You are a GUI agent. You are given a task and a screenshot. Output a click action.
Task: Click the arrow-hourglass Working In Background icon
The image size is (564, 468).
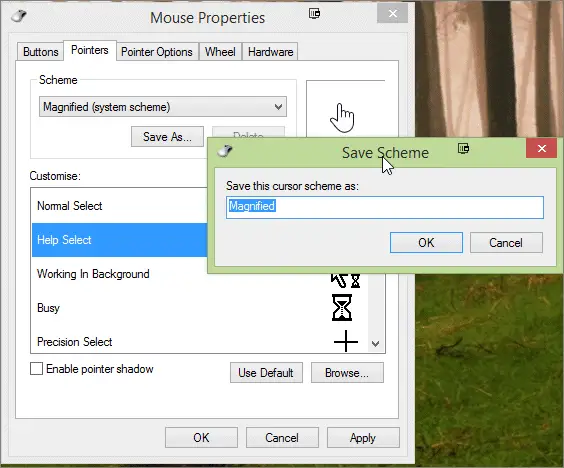[x=345, y=281]
